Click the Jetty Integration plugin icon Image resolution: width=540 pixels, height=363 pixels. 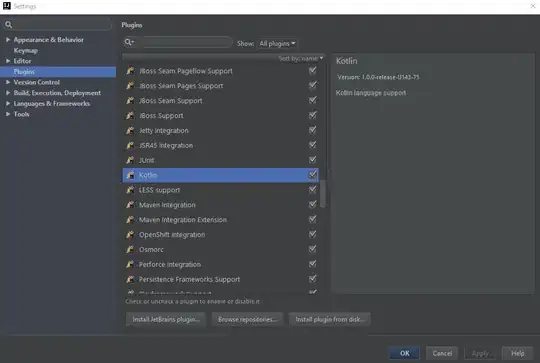coord(130,130)
